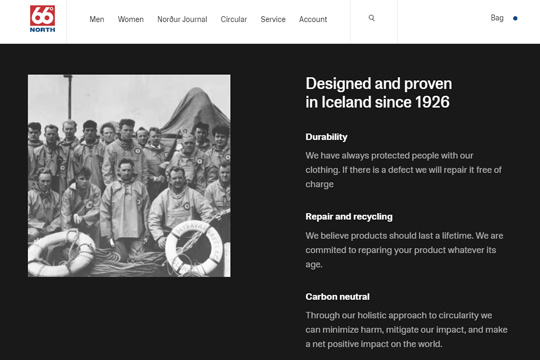This screenshot has height=360, width=540.
Task: Click the 'Repair and recycling' heading
Action: 349,217
